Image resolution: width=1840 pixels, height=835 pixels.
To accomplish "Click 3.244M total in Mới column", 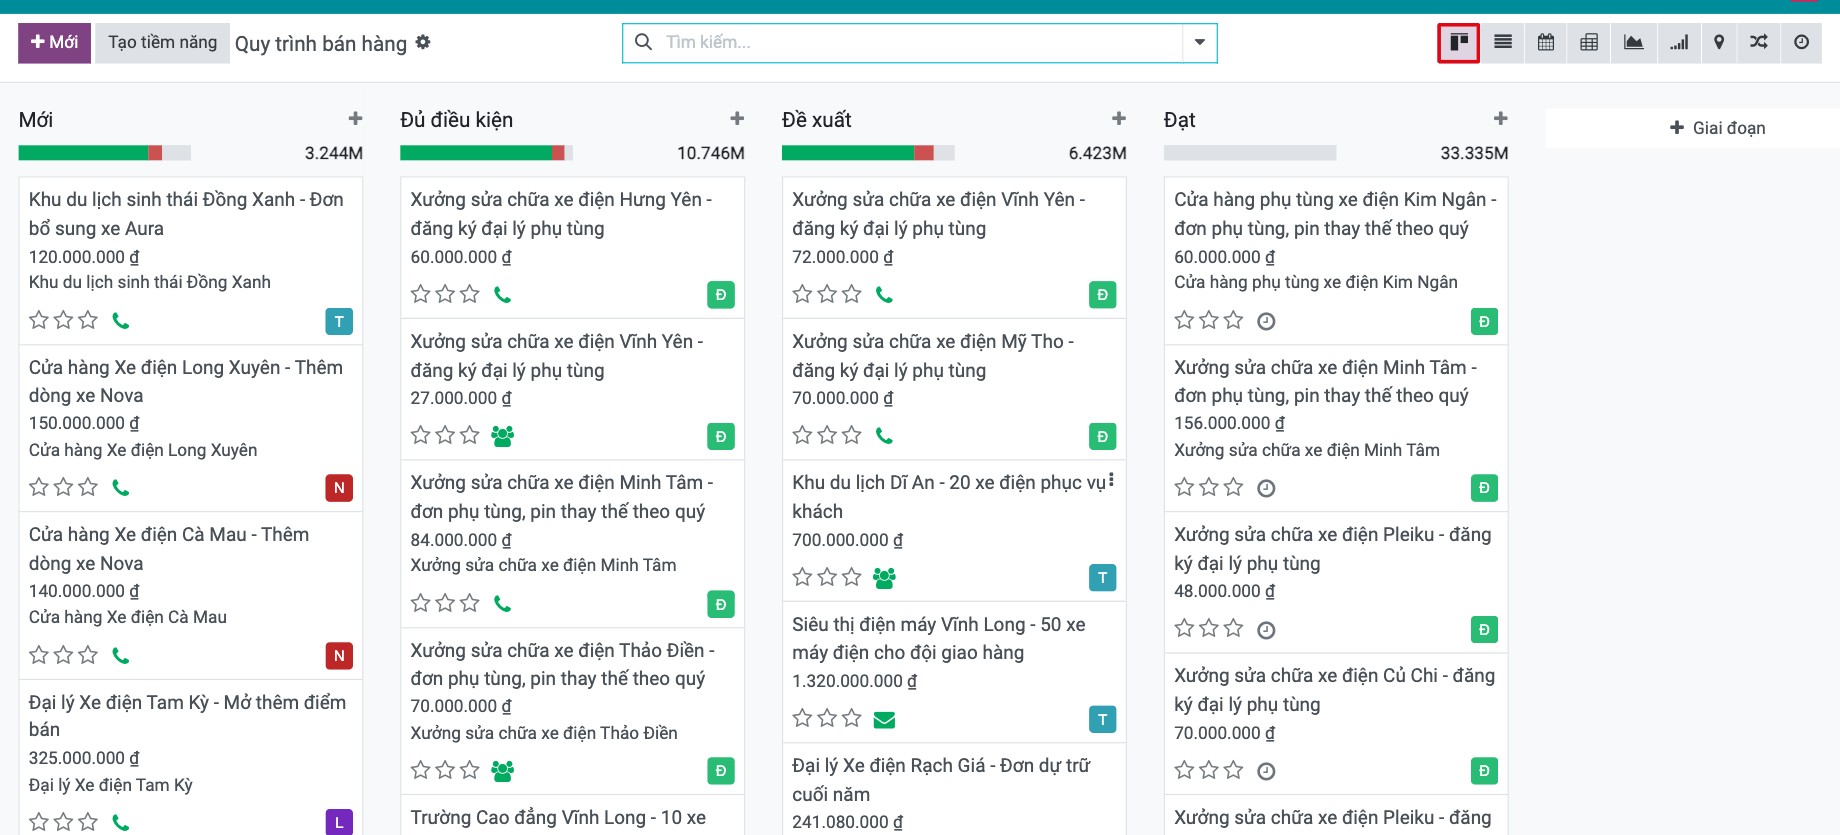I will [333, 153].
